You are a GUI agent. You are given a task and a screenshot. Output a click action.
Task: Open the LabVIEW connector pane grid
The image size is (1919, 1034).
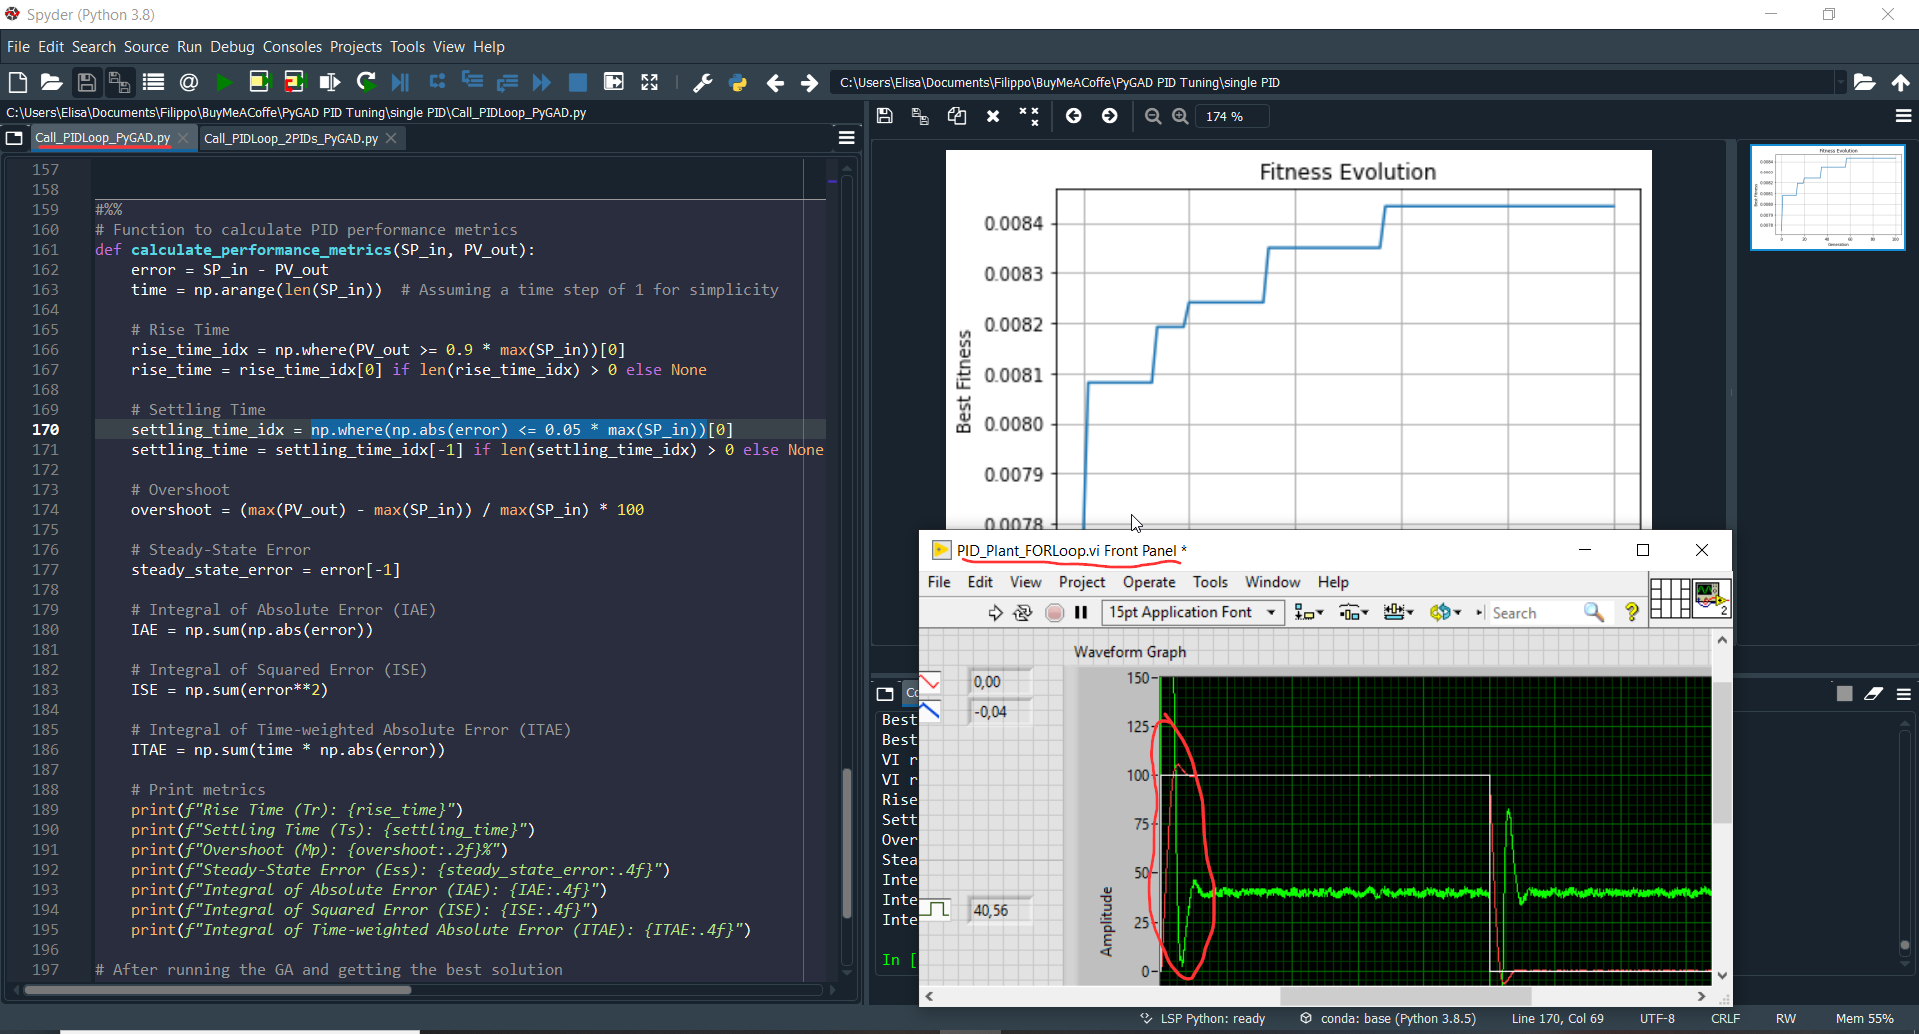pyautogui.click(x=1670, y=598)
